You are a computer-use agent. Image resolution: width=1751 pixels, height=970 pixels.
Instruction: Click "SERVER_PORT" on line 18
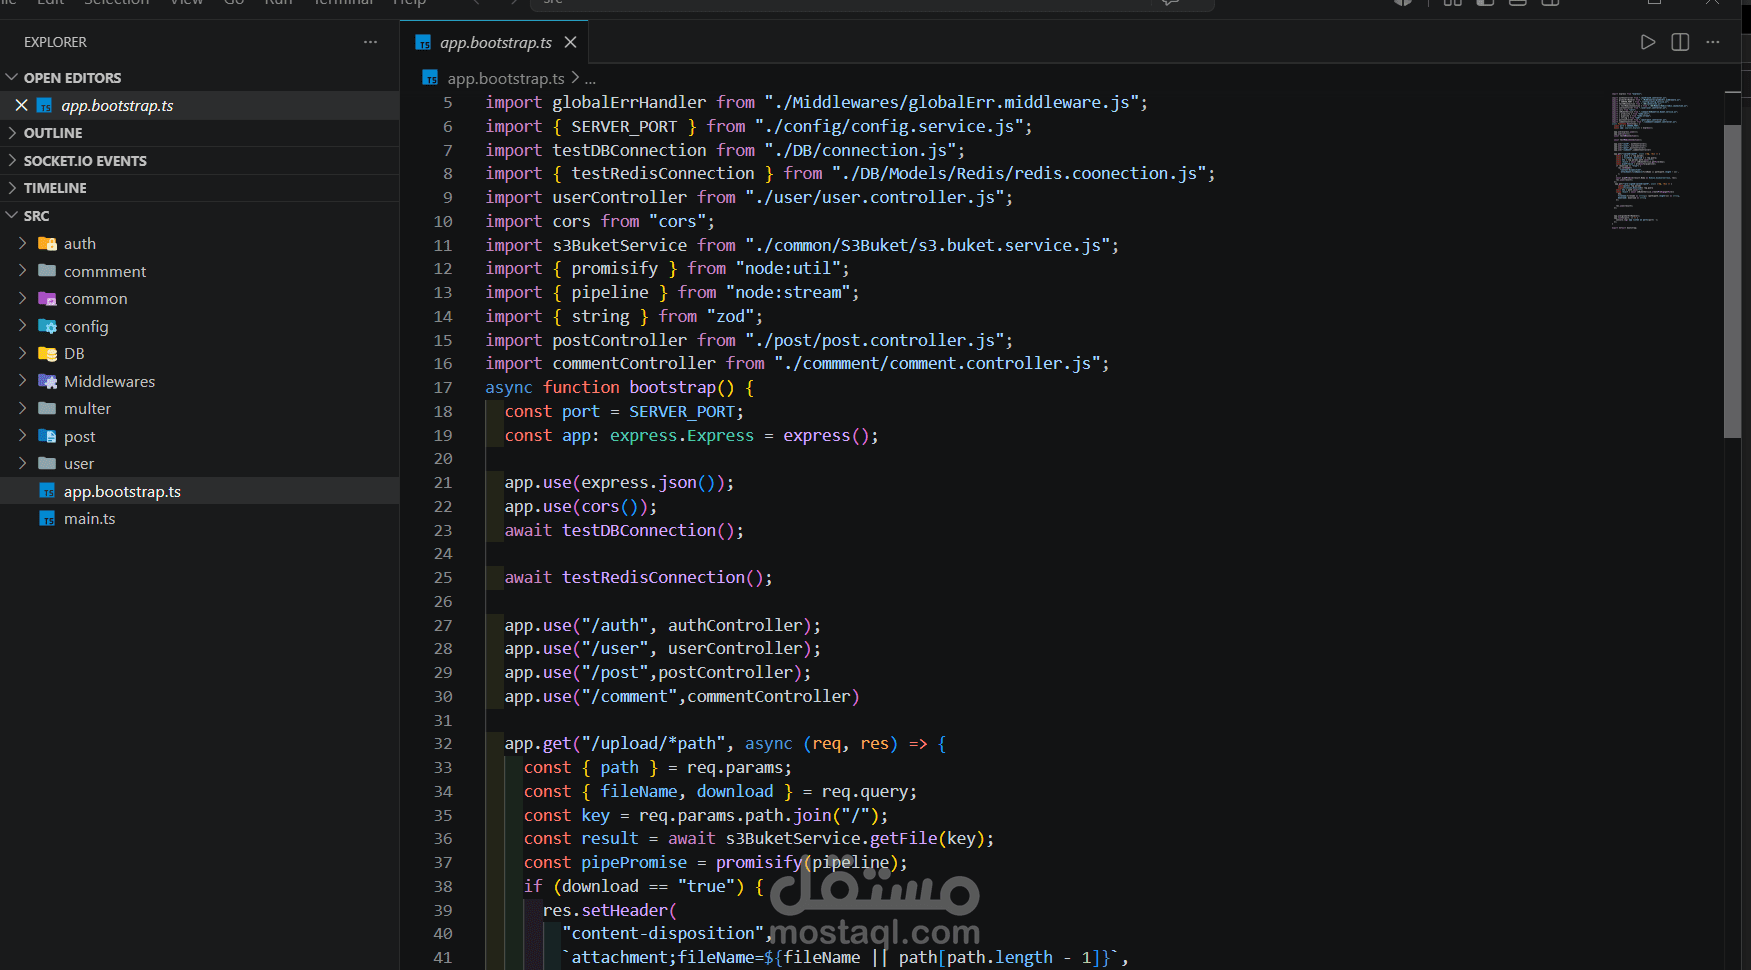pyautogui.click(x=682, y=411)
